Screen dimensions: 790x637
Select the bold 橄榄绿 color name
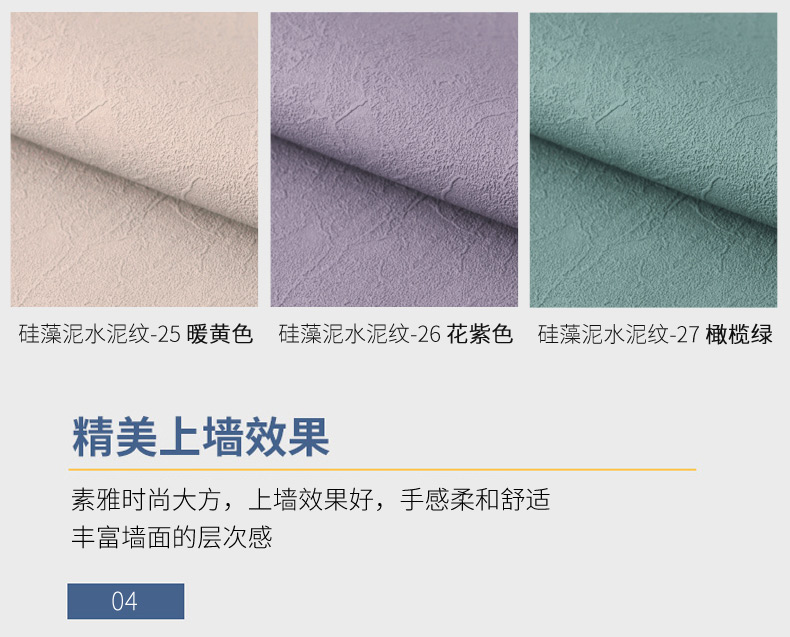[x=739, y=334]
